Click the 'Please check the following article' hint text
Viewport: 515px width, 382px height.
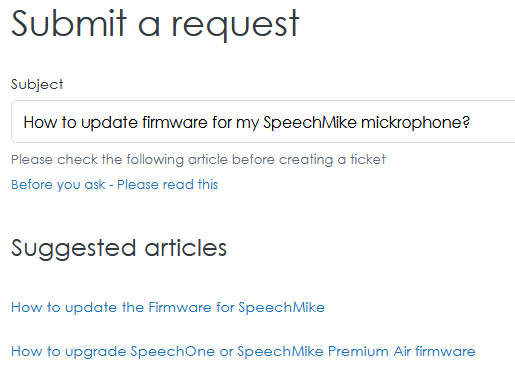(x=198, y=160)
